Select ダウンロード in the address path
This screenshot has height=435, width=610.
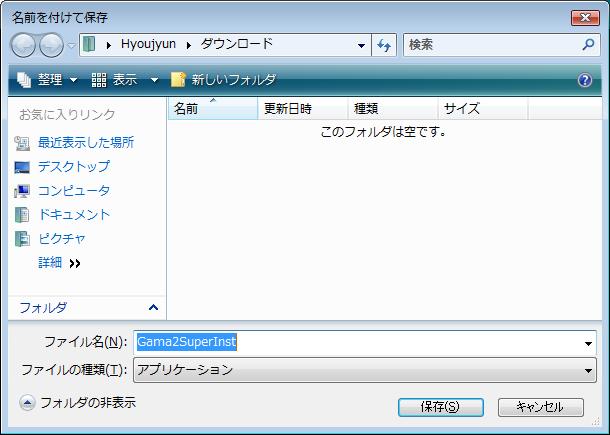click(237, 44)
